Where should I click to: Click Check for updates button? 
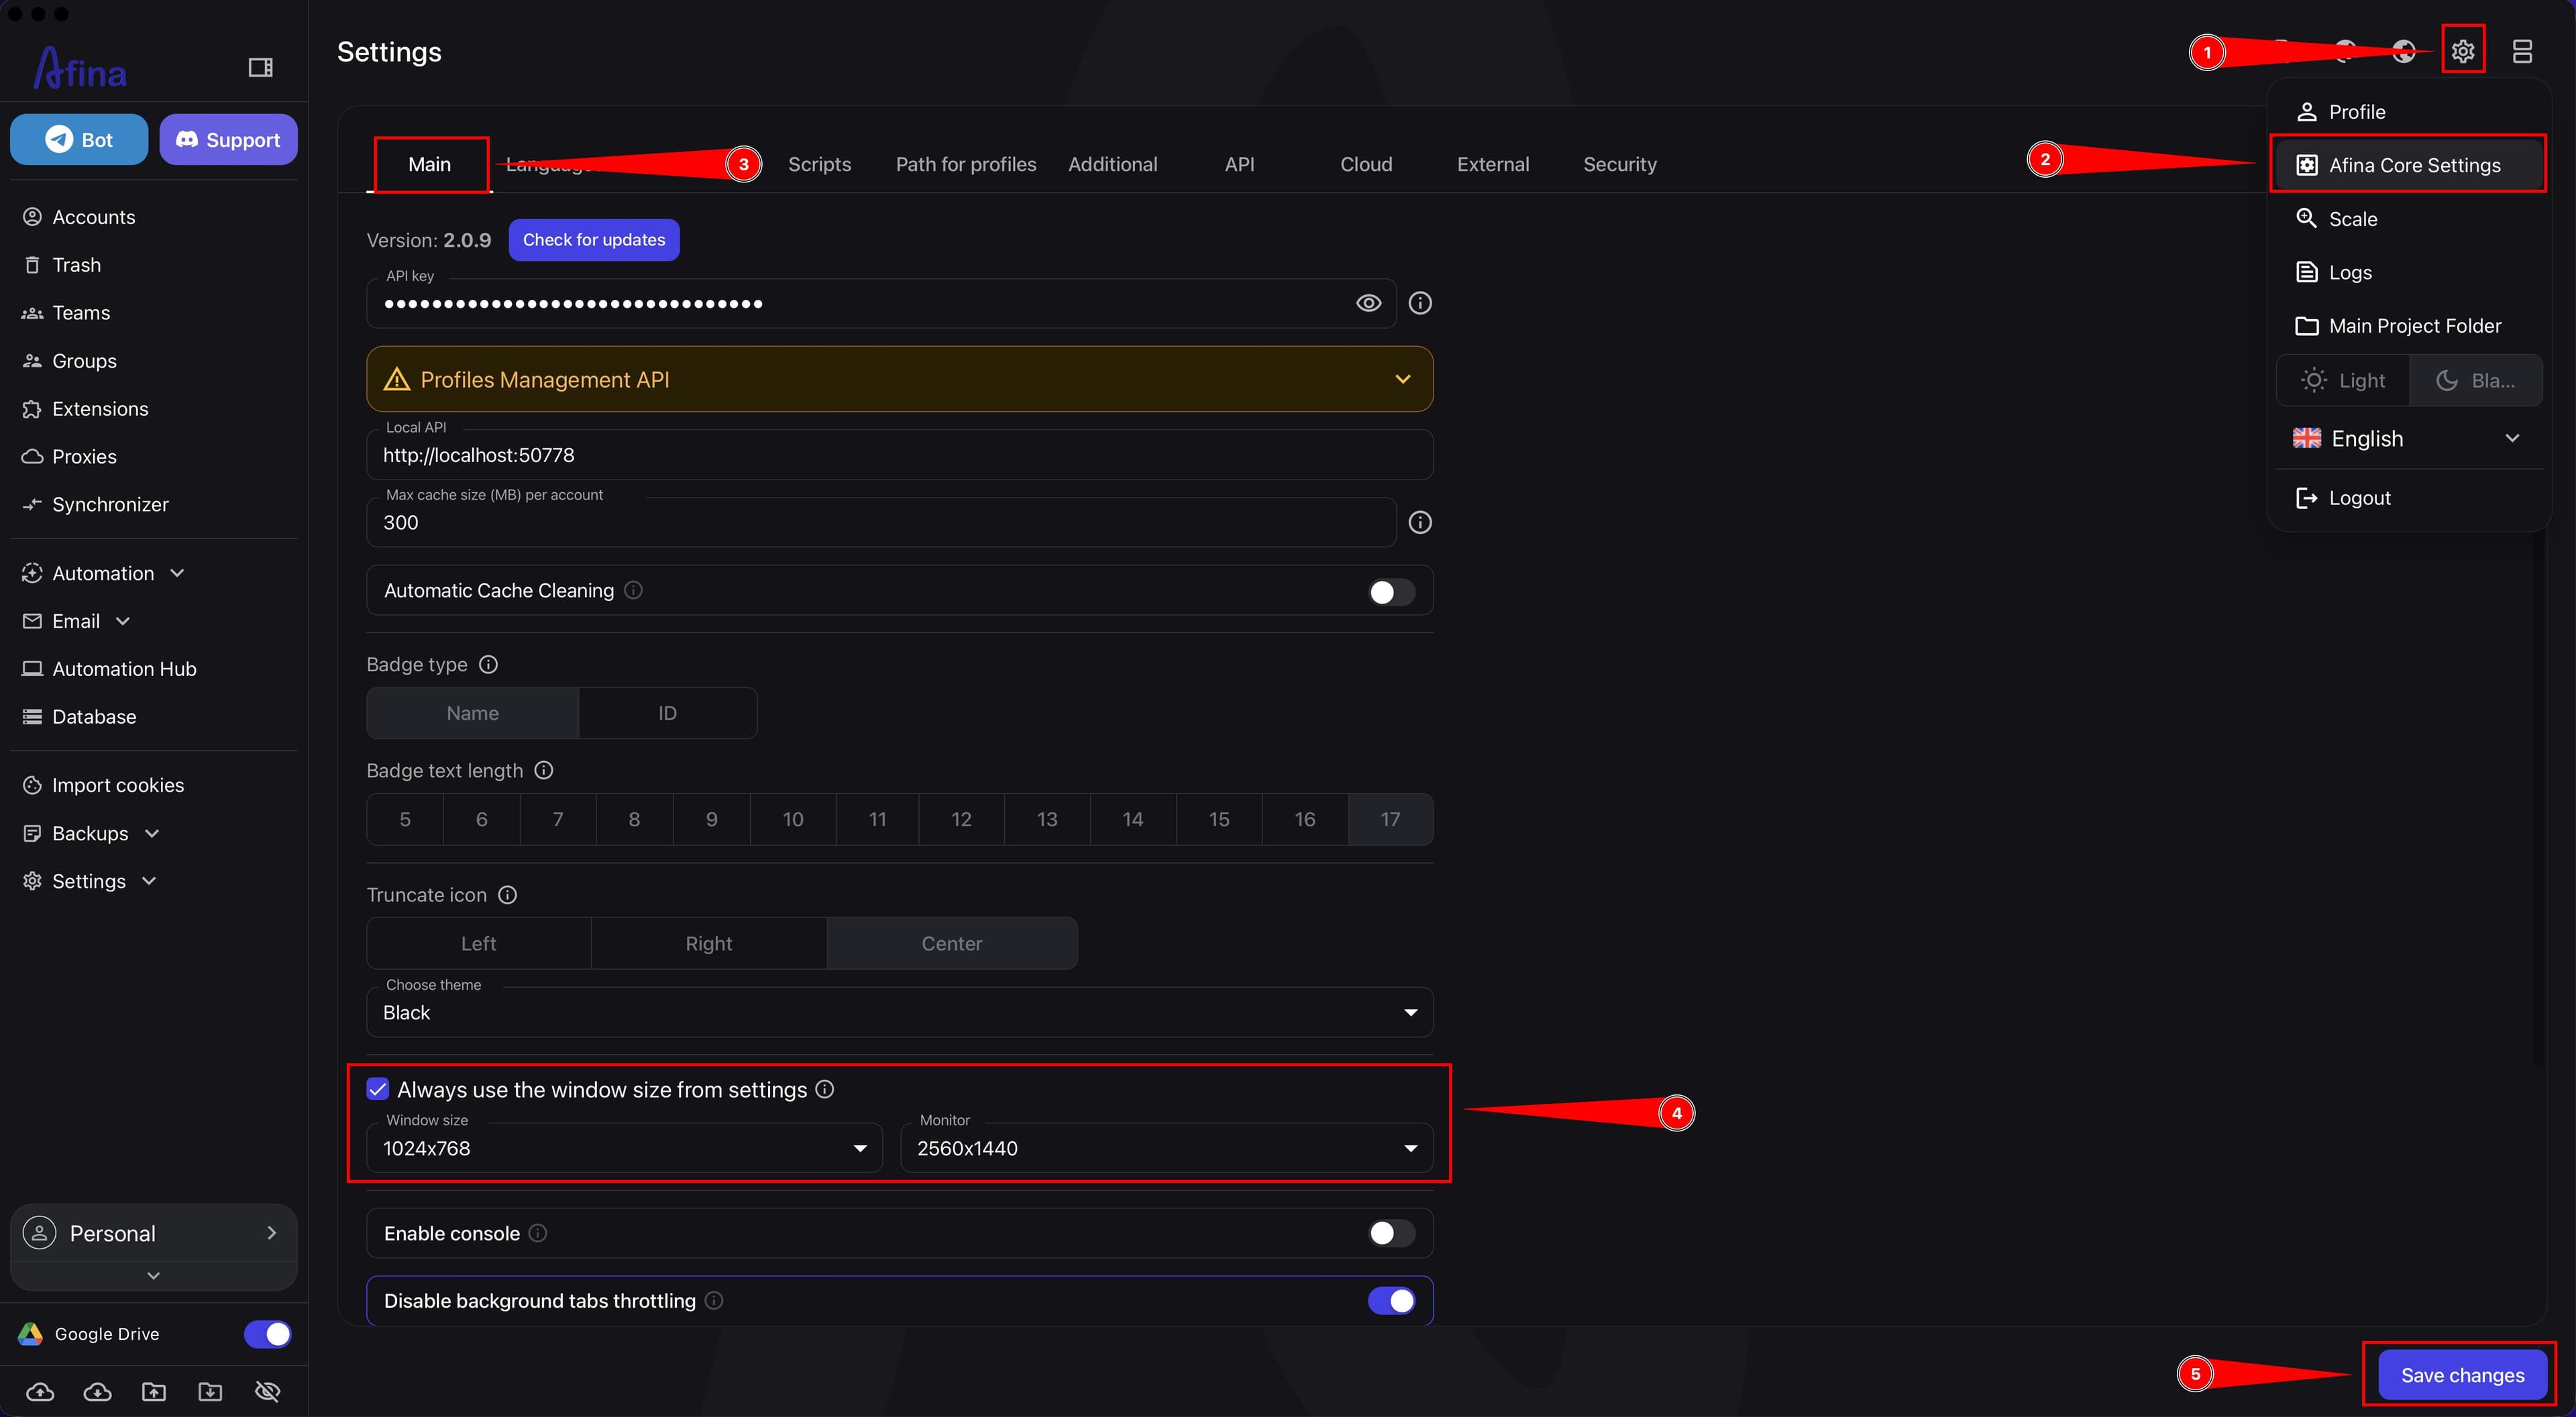pos(594,240)
